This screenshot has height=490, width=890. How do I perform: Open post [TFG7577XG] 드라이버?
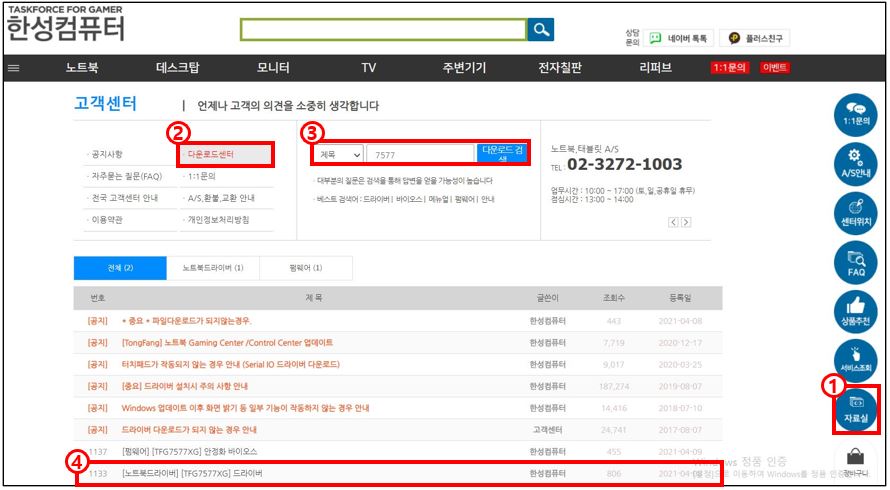click(x=192, y=474)
